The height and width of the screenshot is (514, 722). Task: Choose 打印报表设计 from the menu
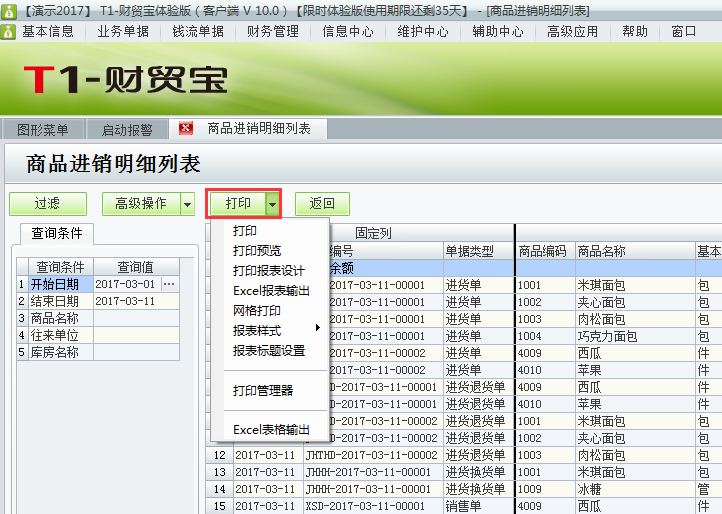[269, 270]
